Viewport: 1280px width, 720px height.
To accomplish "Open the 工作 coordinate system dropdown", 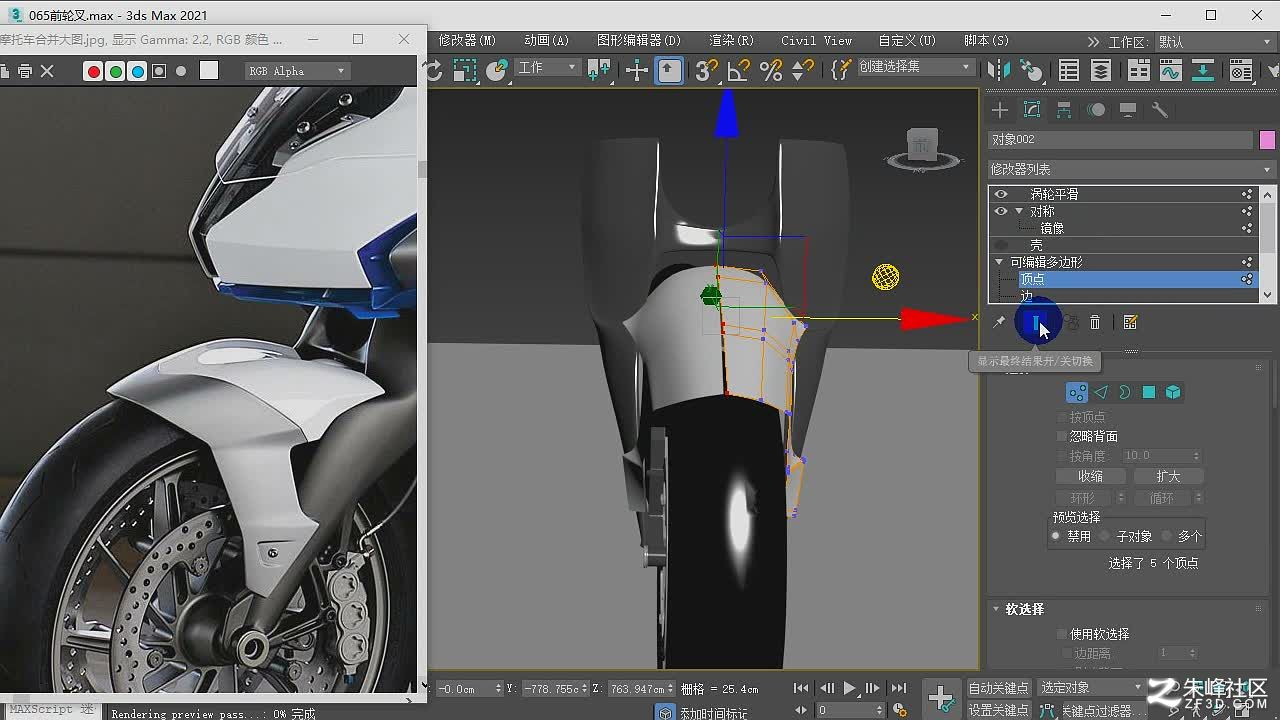I will [547, 67].
